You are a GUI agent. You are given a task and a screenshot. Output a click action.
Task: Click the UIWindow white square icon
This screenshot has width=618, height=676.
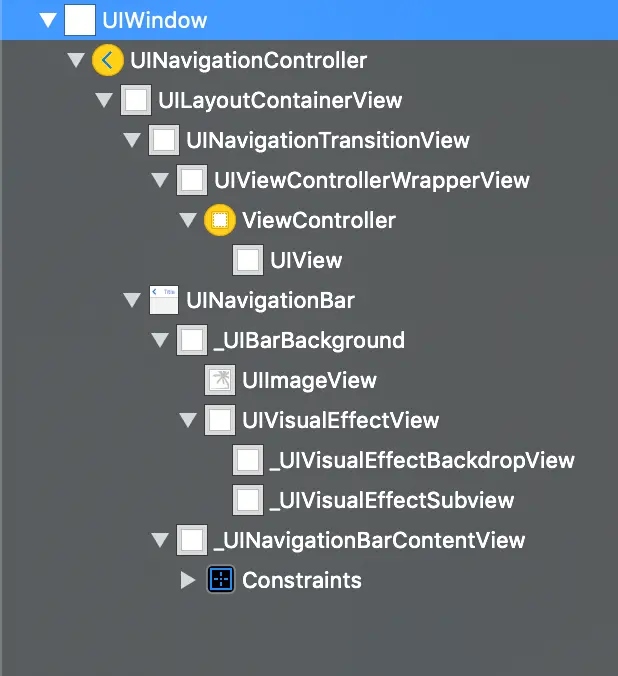coord(80,20)
